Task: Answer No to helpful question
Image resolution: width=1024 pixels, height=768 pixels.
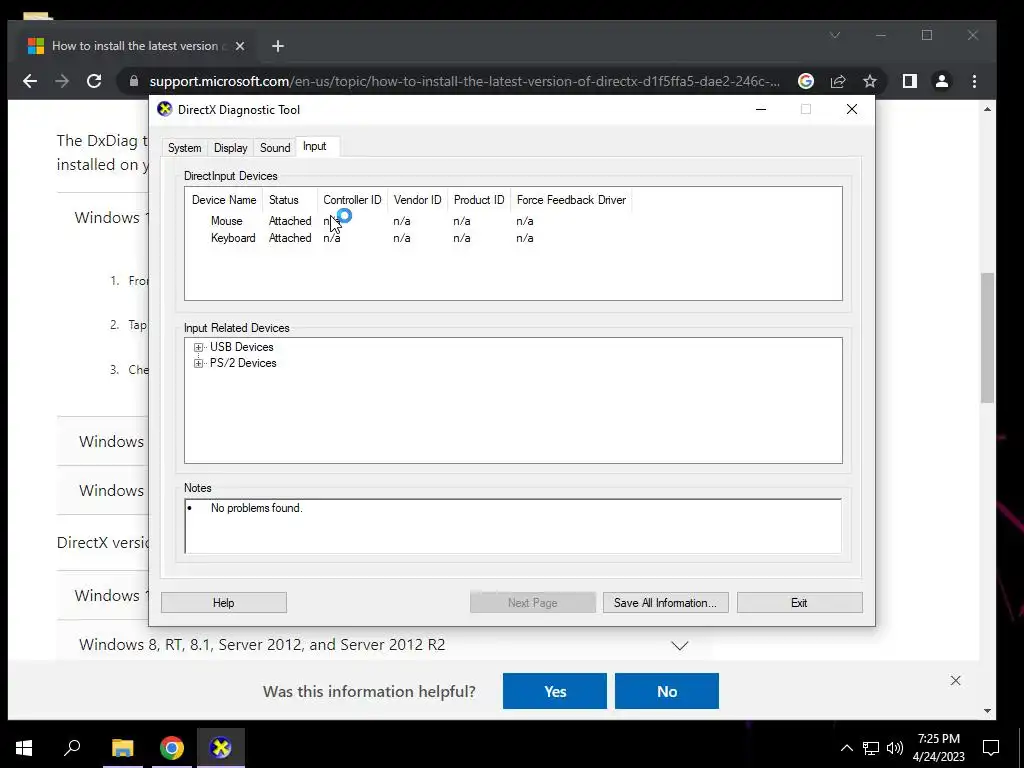Action: click(667, 691)
